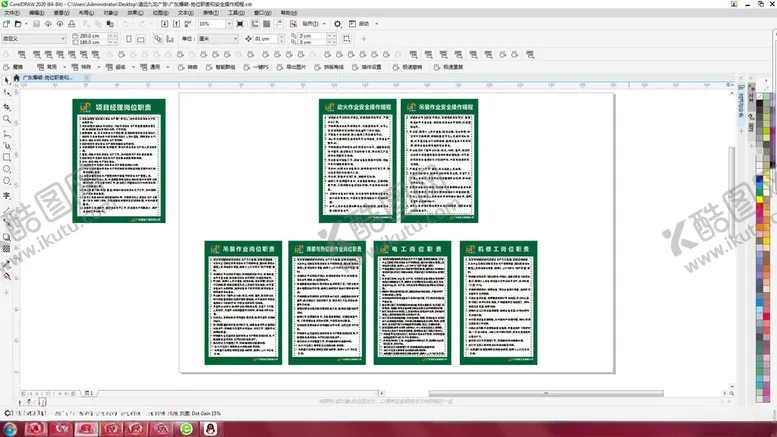Set landscape page orientation
This screenshot has height=437, width=777.
pyautogui.click(x=141, y=39)
